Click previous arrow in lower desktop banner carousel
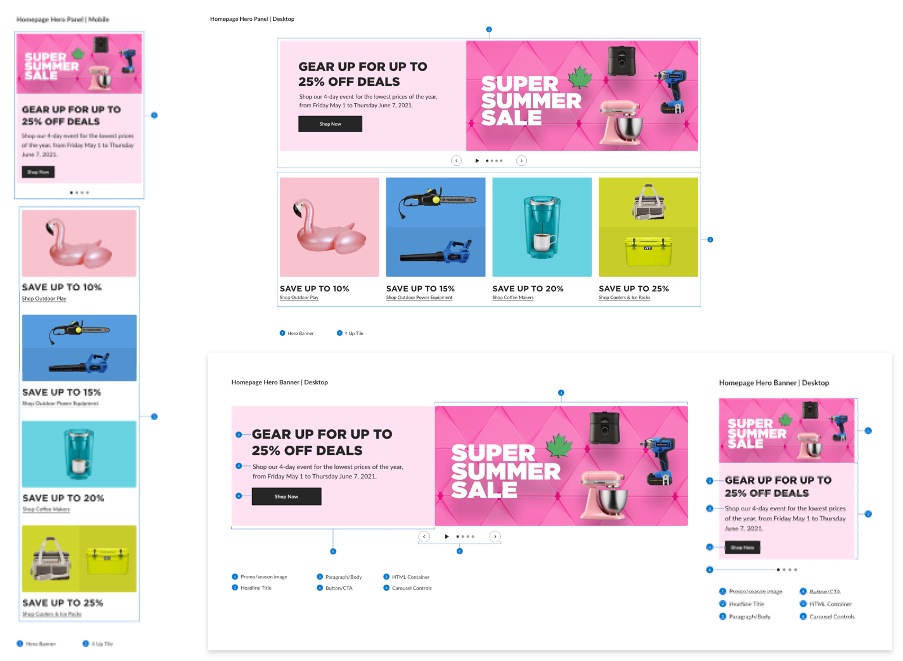903x661 pixels. (x=424, y=537)
